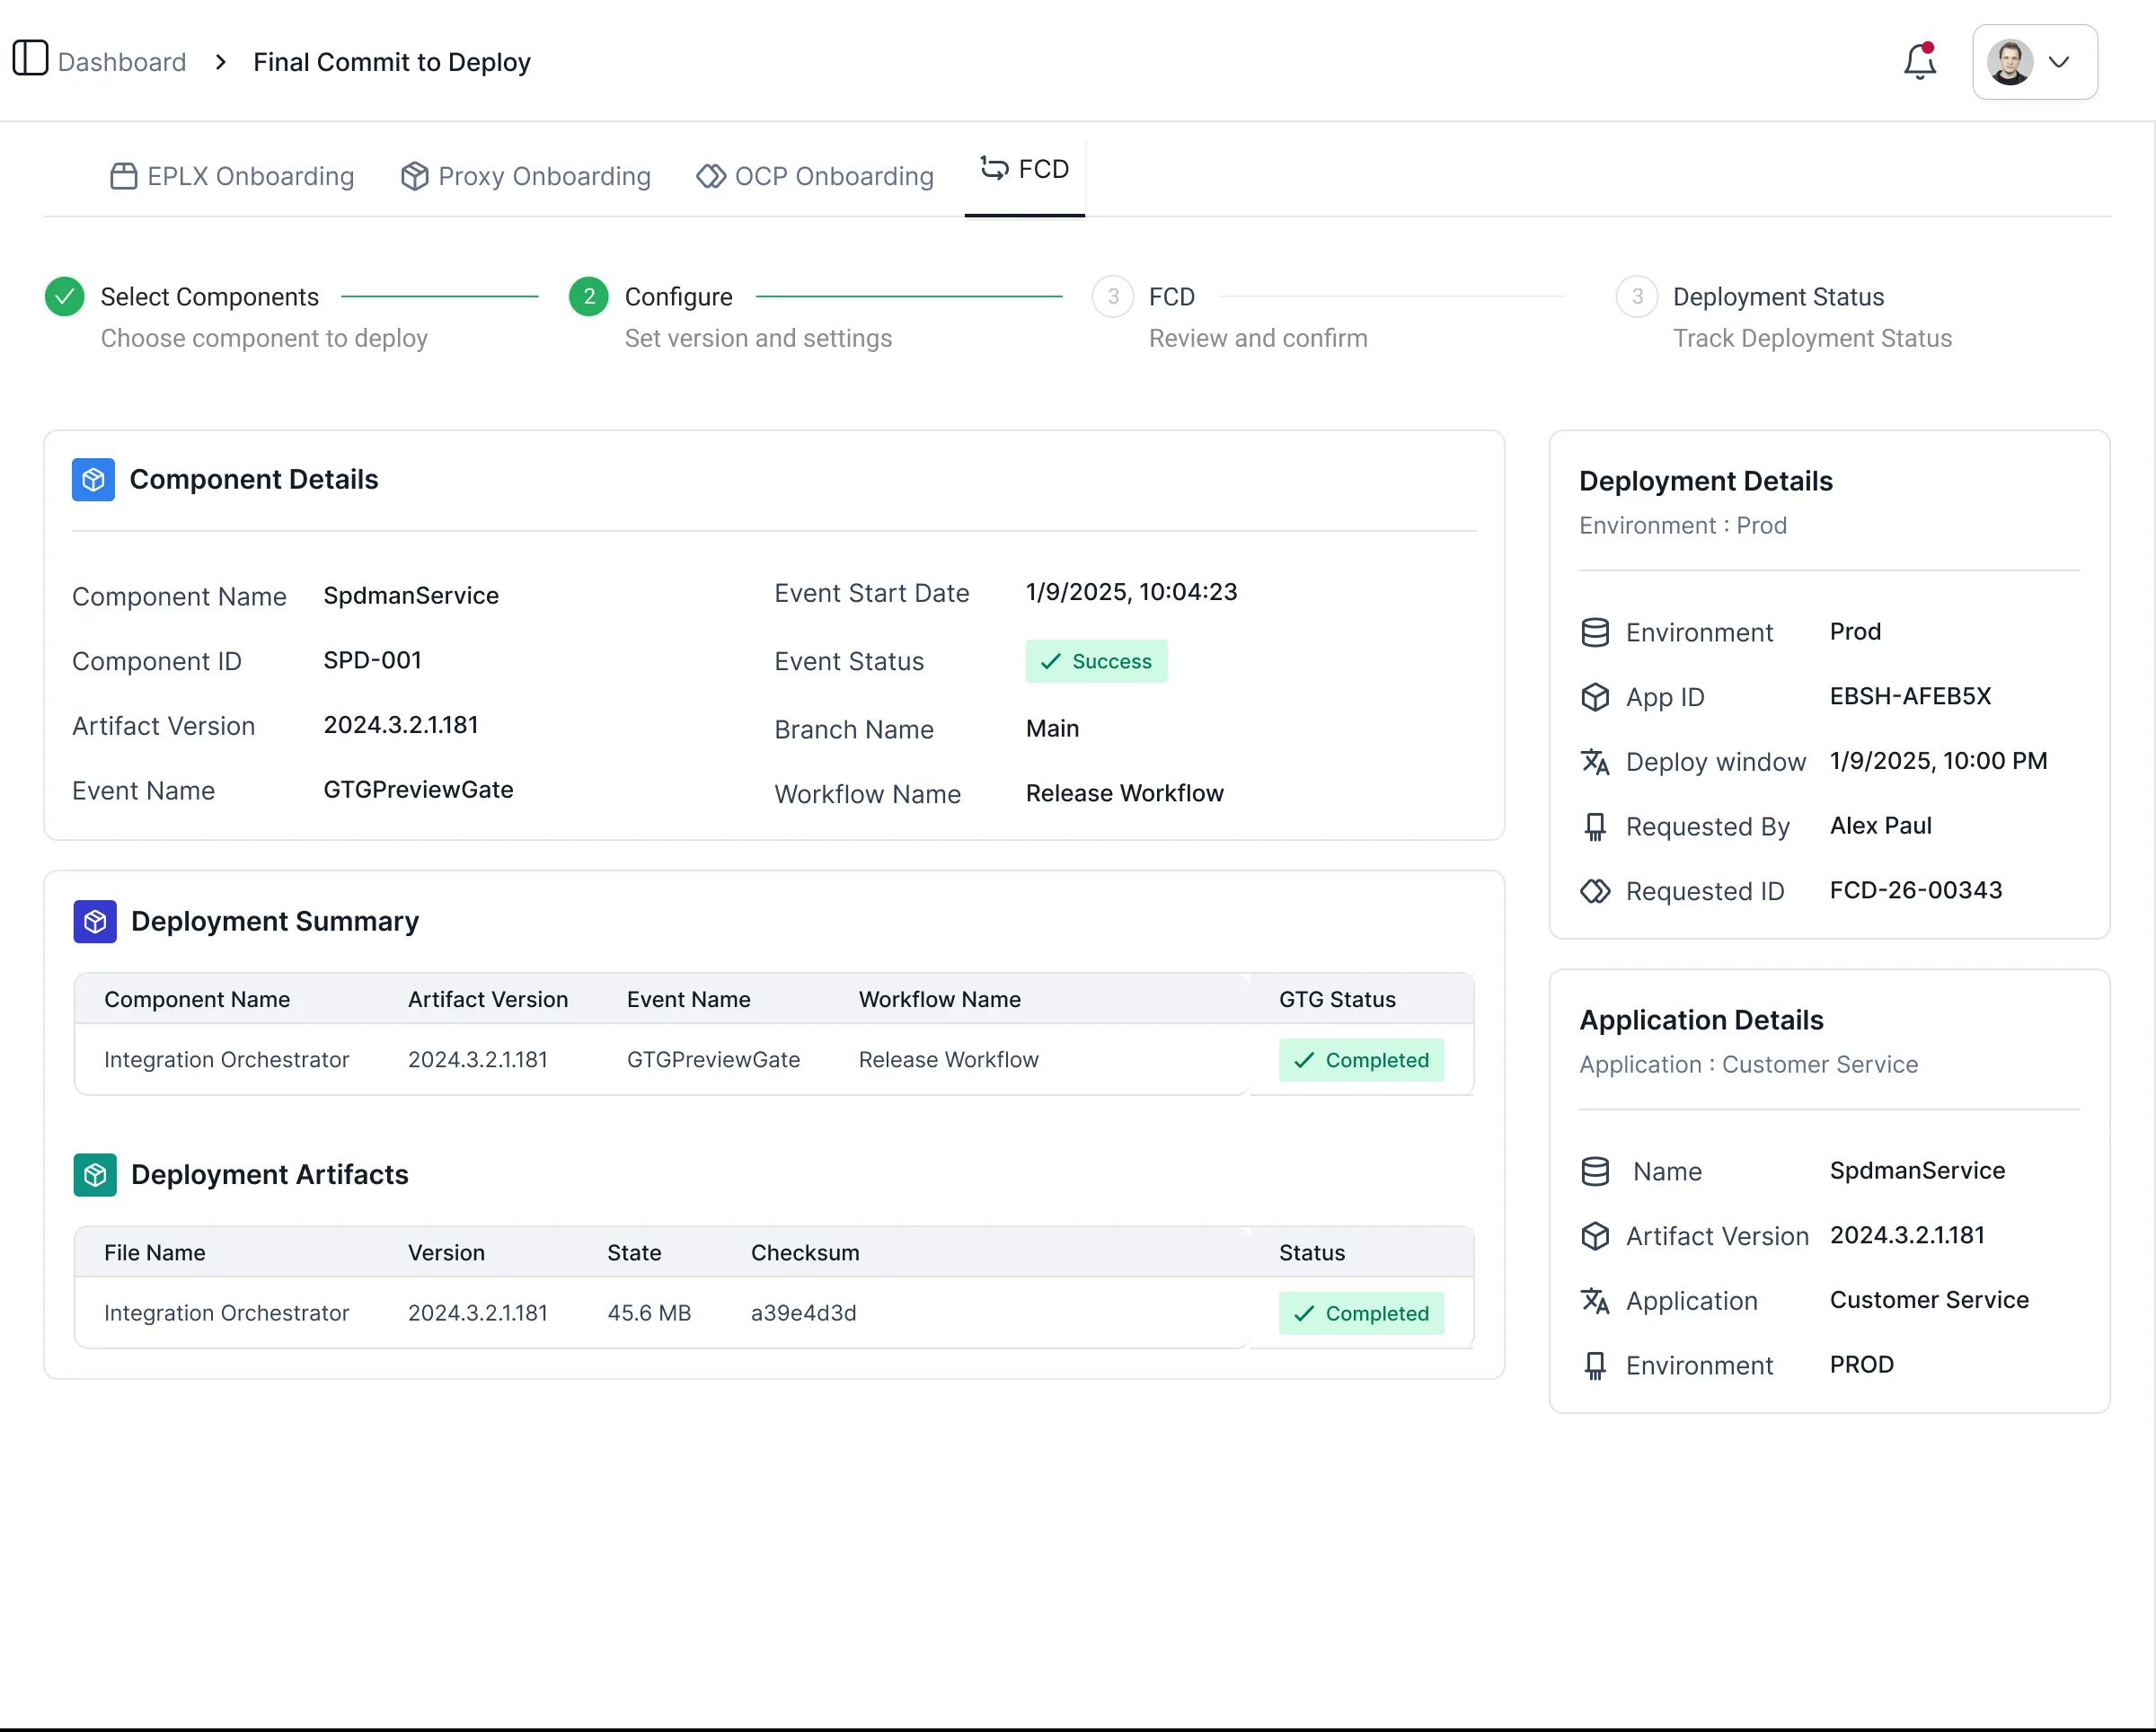Click the Configure step number circle
This screenshot has width=2156, height=1732.
pyautogui.click(x=589, y=297)
